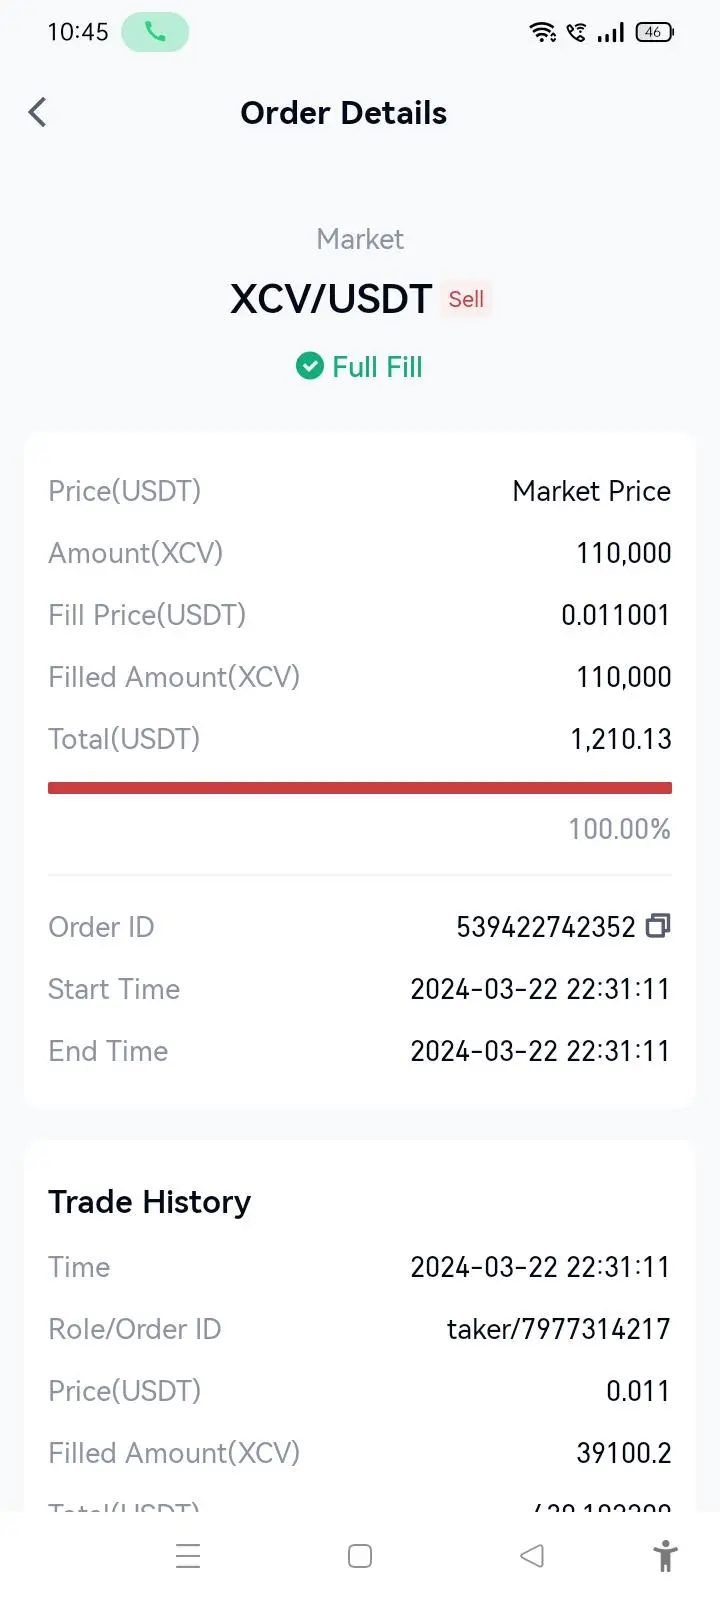Tap the Trade History heading
Screen dimensions: 720x1600
click(x=149, y=1202)
